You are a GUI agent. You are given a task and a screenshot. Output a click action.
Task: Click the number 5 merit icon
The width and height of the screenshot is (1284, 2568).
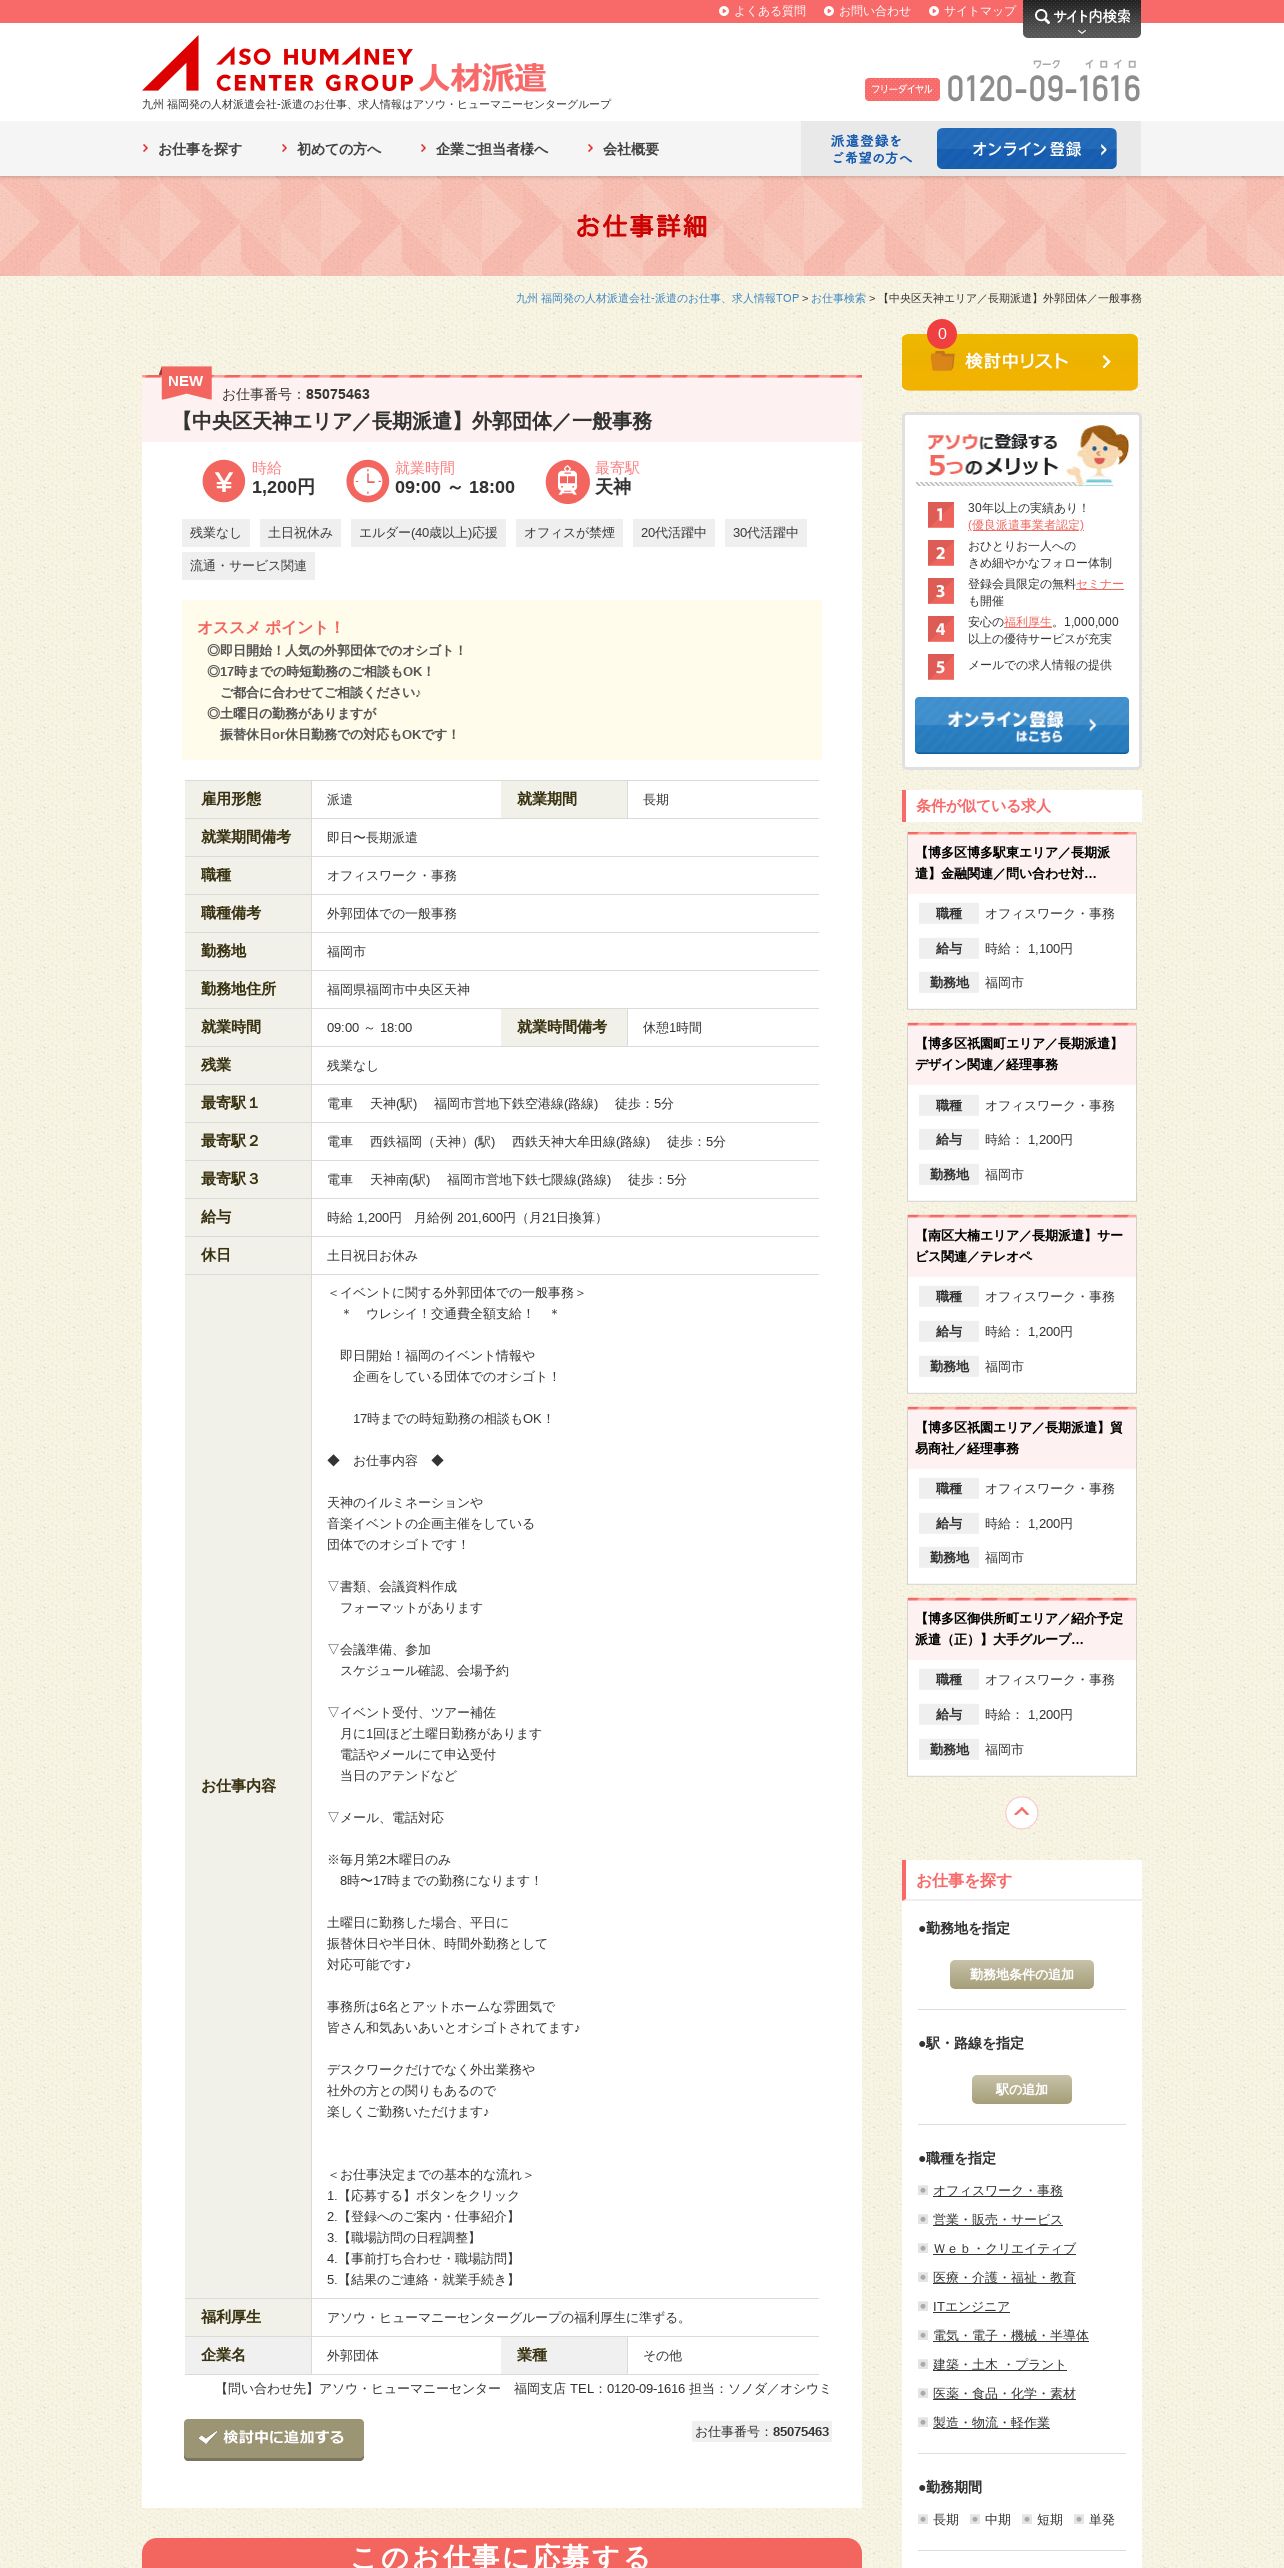coord(940,667)
